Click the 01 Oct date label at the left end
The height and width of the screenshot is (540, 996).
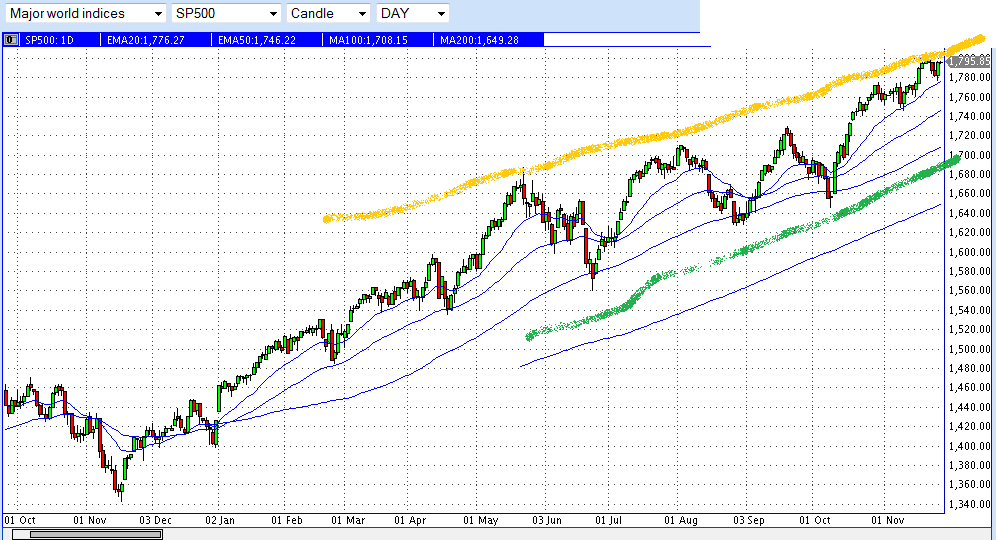(x=20, y=520)
